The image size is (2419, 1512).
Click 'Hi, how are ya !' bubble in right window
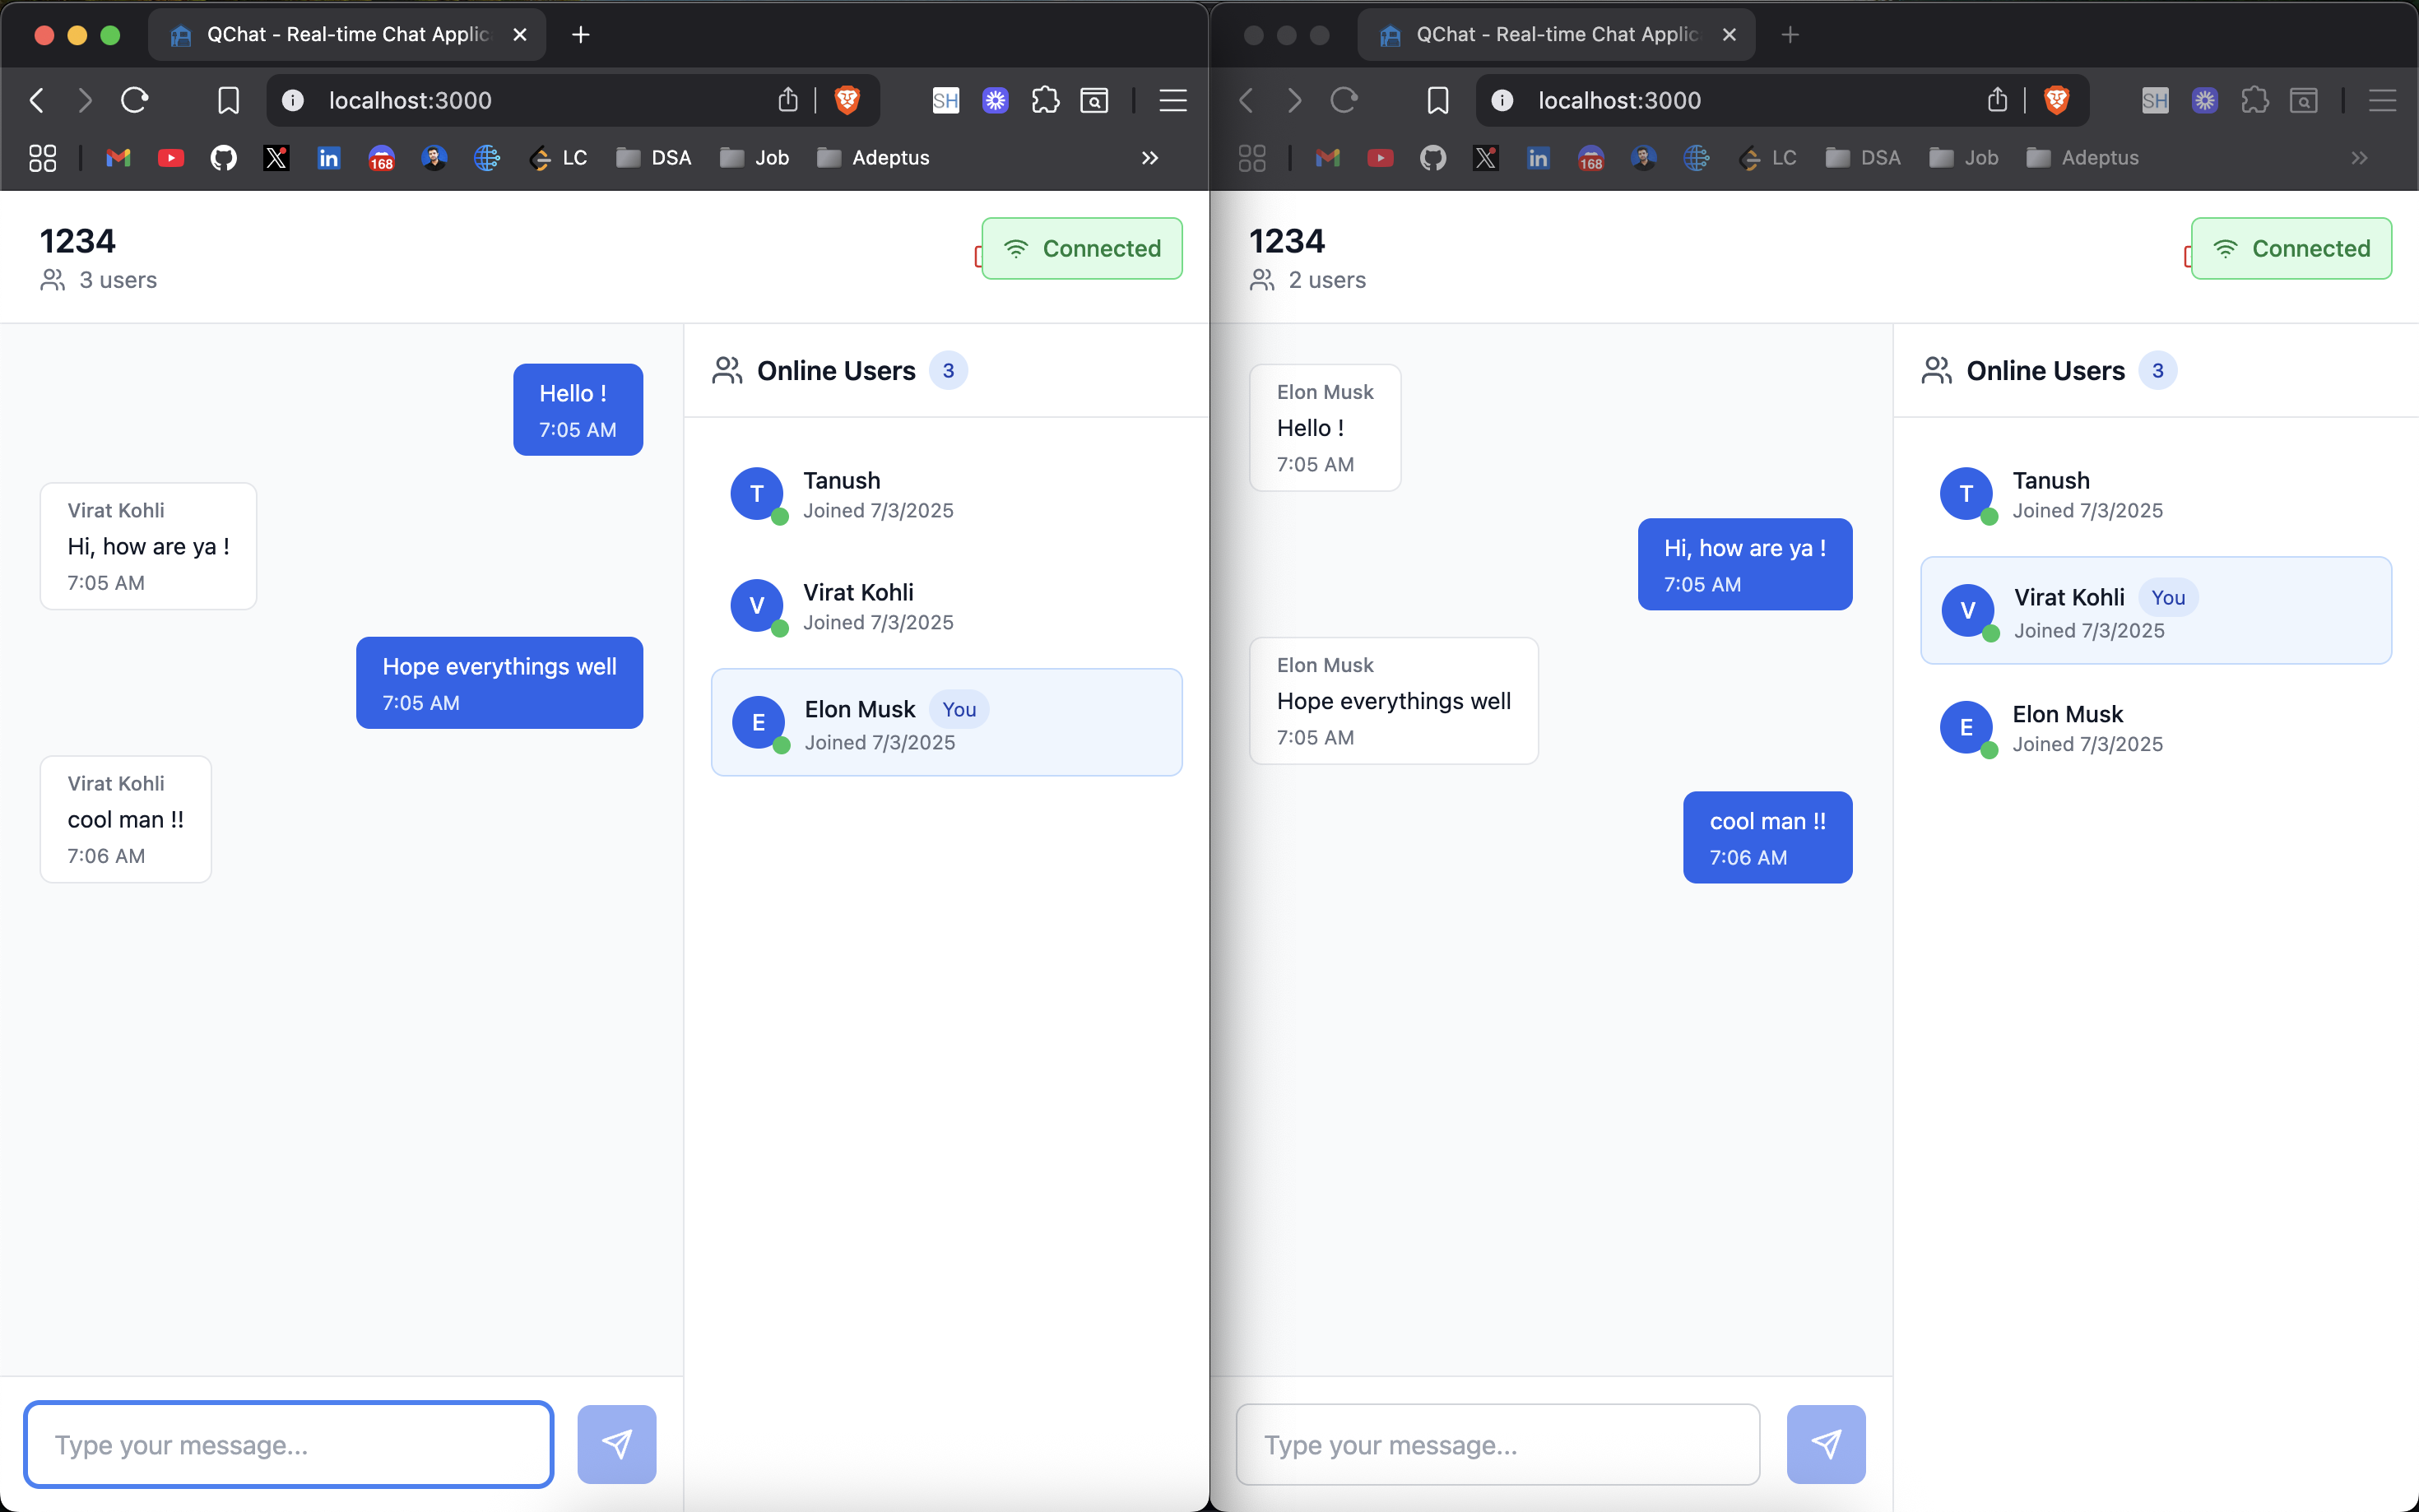point(1744,564)
